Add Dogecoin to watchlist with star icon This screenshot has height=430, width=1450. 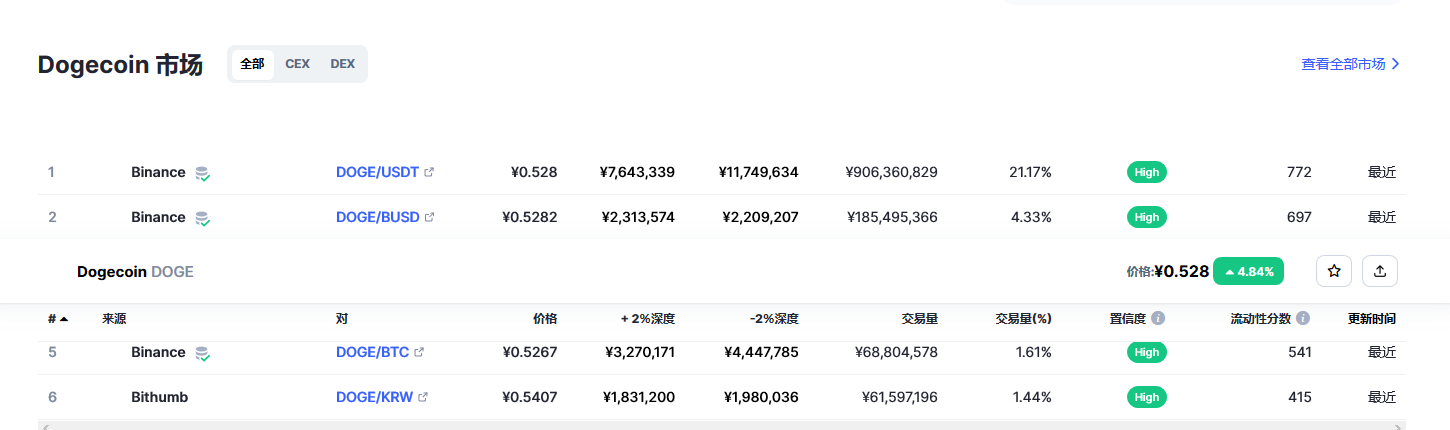click(x=1334, y=271)
